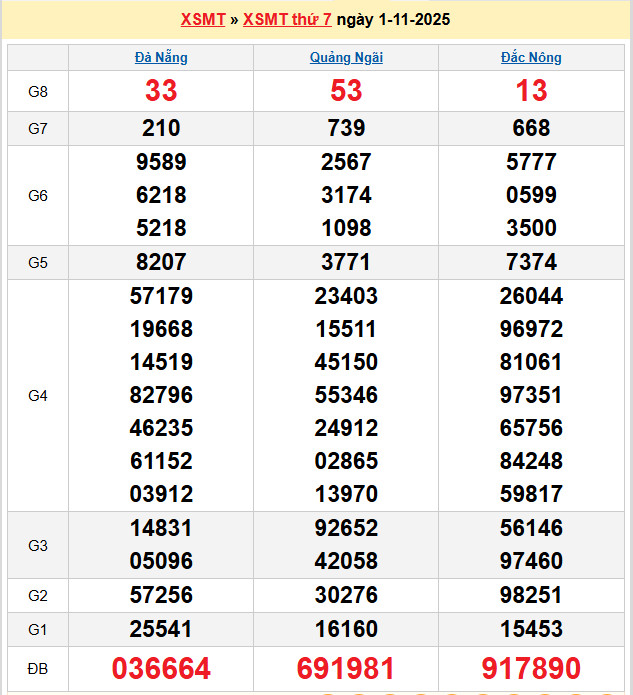Click Quảng Ngãi special prize 691981

pyautogui.click(x=346, y=669)
